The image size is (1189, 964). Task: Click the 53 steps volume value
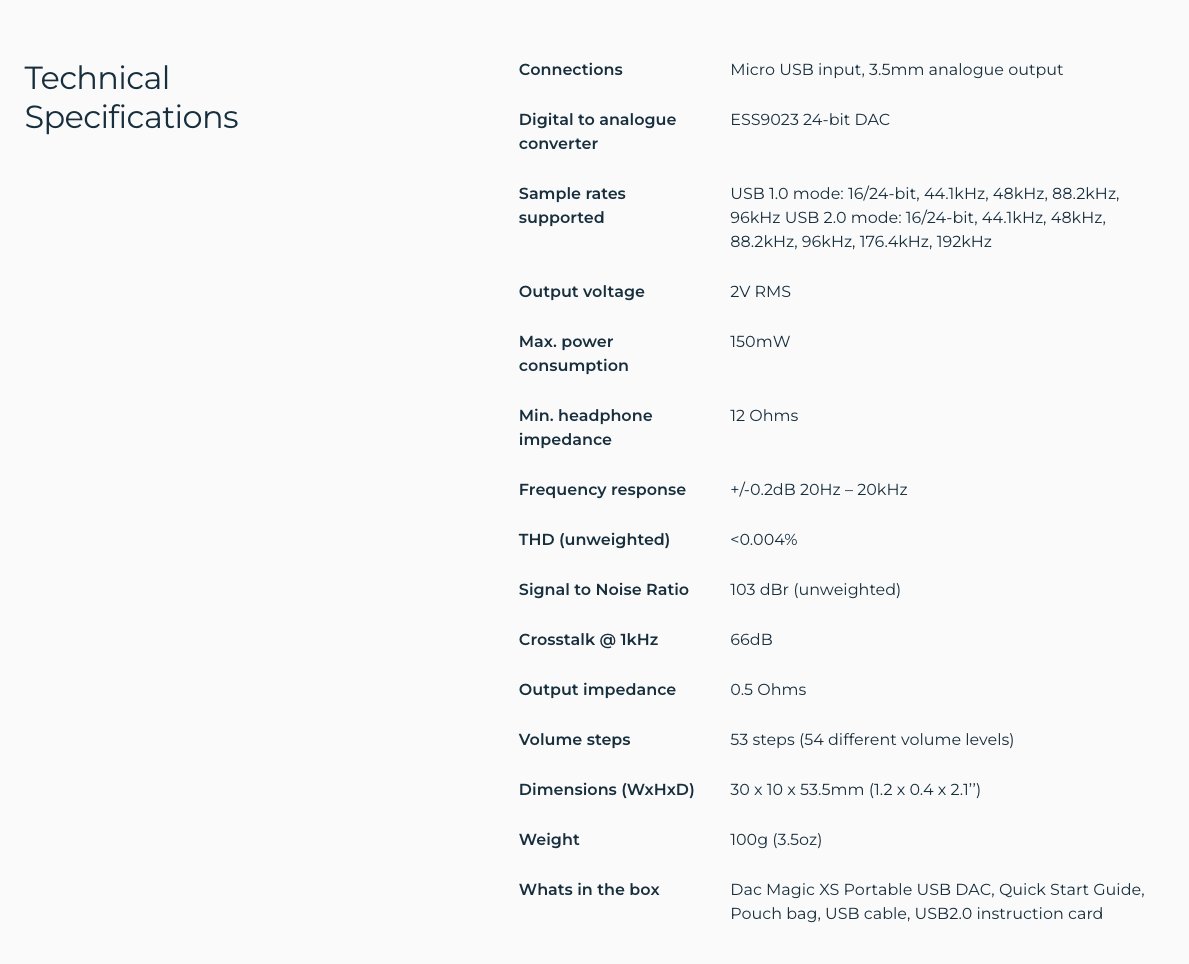click(871, 739)
